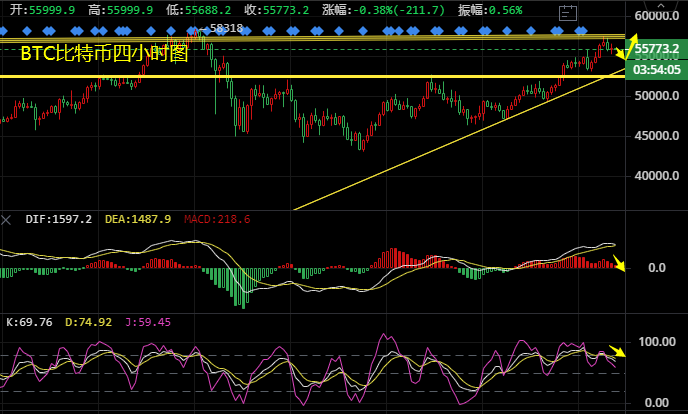Viewport: 688px width, 414px height.
Task: Click the K:69.76 indicator value
Action: click(x=29, y=322)
